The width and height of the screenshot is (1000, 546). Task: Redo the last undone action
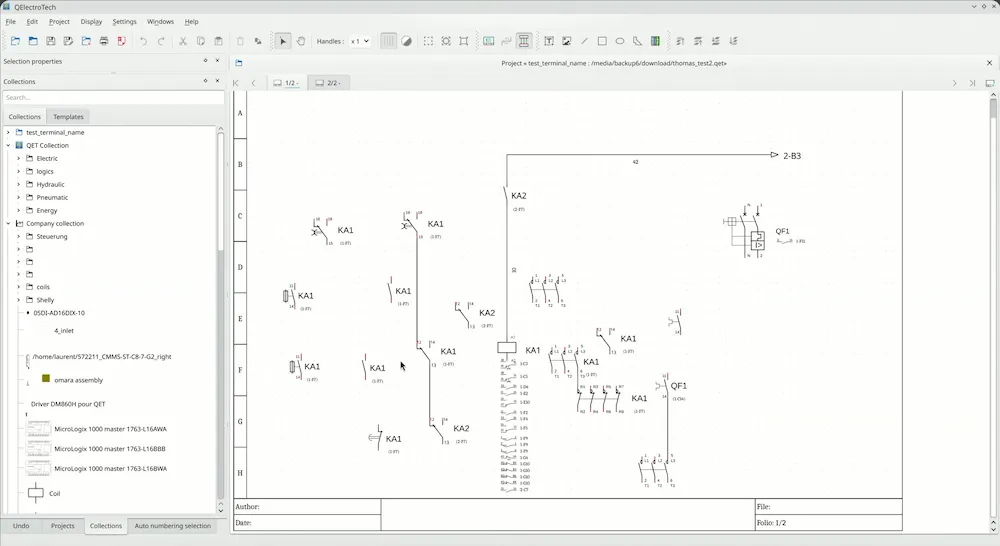click(161, 41)
